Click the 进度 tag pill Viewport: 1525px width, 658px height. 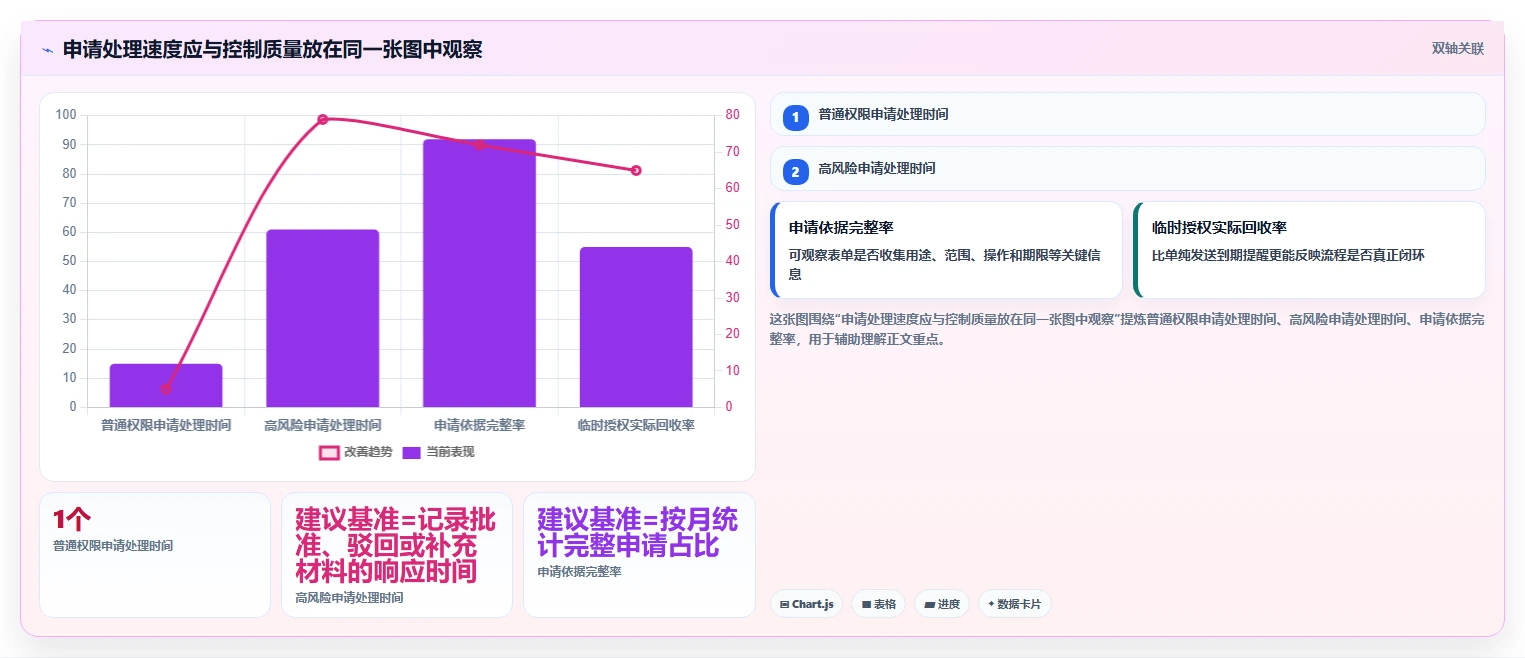(942, 604)
